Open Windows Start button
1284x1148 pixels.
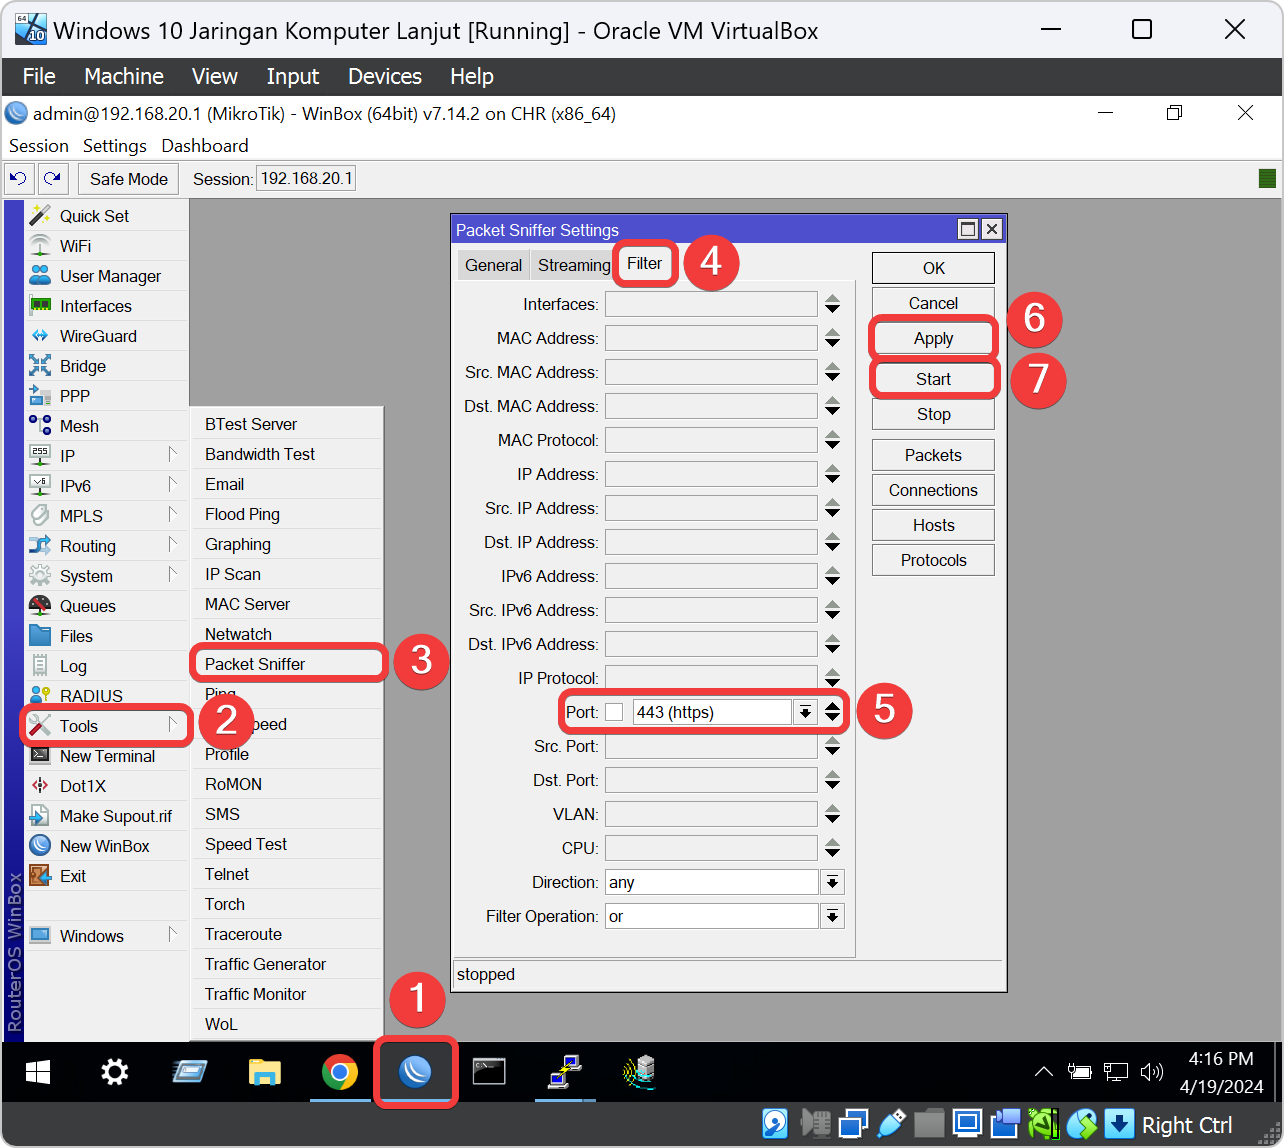pos(38,1073)
